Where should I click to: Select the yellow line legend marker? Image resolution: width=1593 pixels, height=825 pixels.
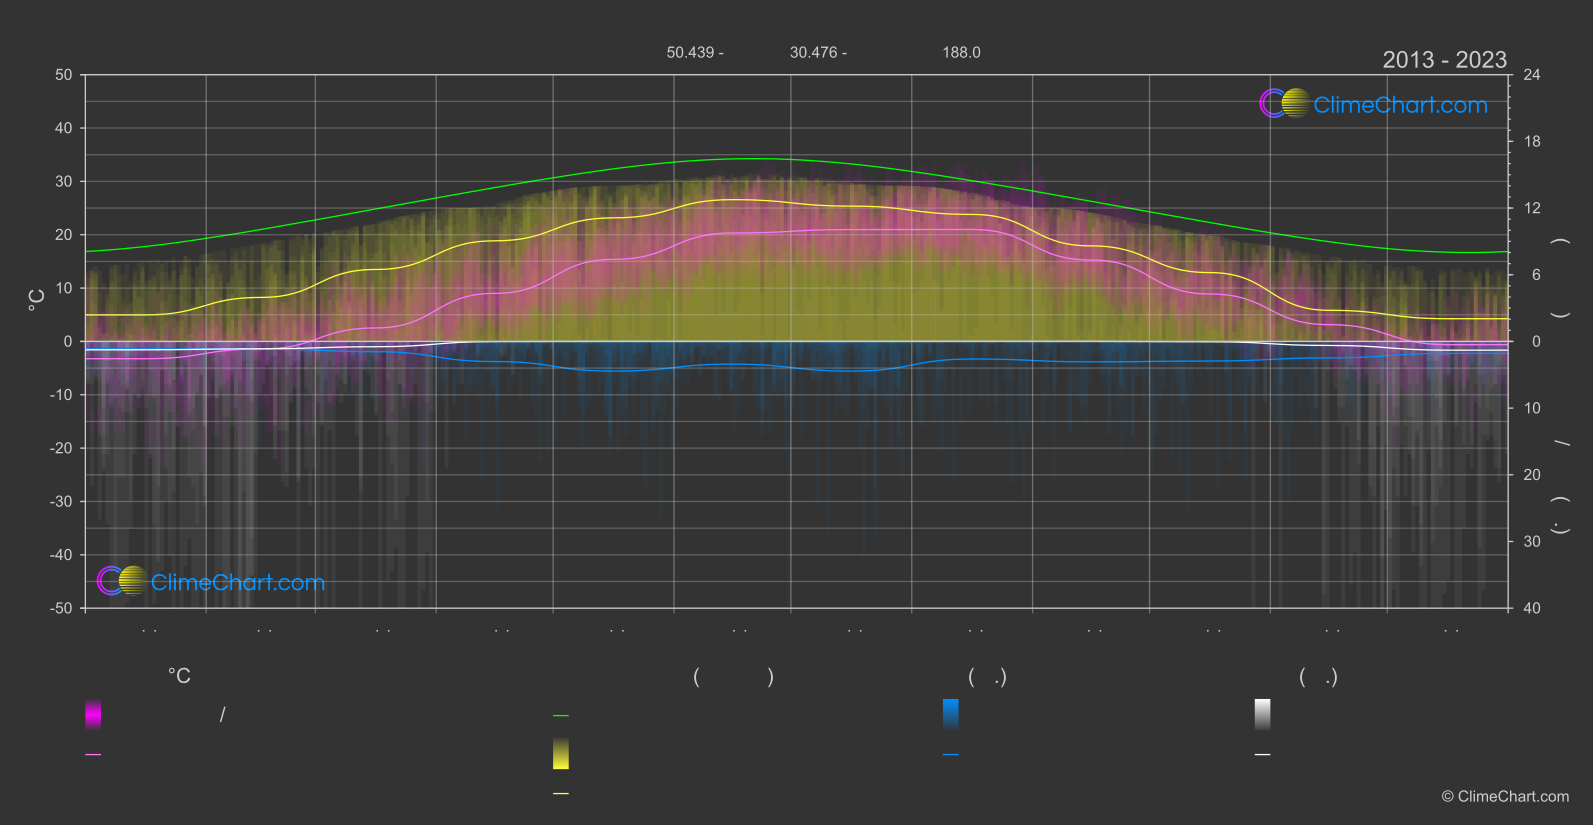coord(561,794)
